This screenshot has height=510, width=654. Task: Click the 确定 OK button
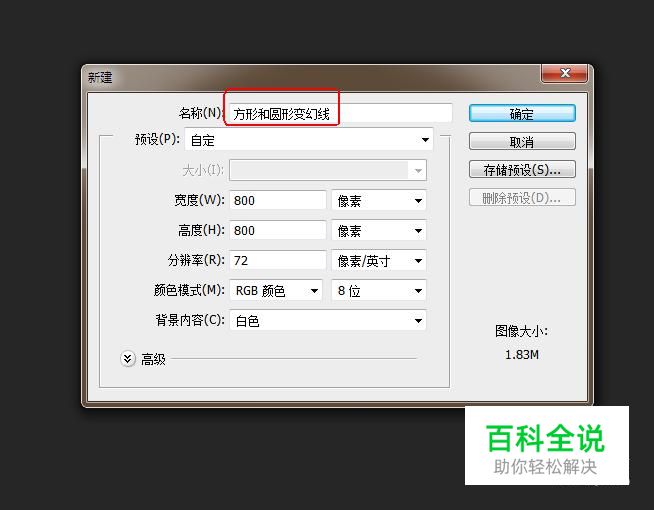coord(522,113)
